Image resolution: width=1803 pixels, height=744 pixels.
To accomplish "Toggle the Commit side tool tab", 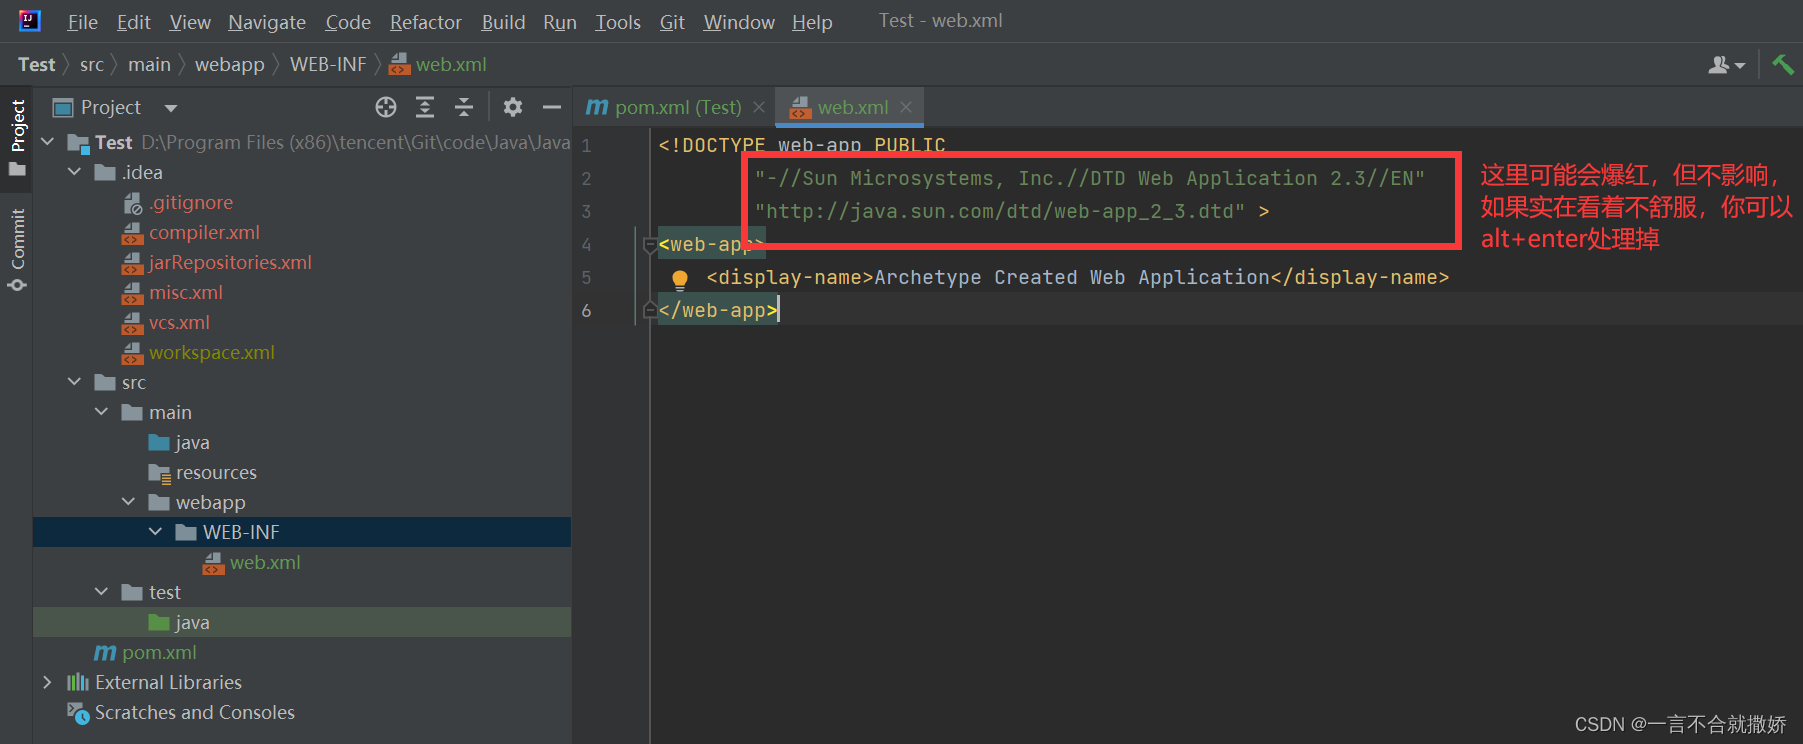I will coord(17,249).
